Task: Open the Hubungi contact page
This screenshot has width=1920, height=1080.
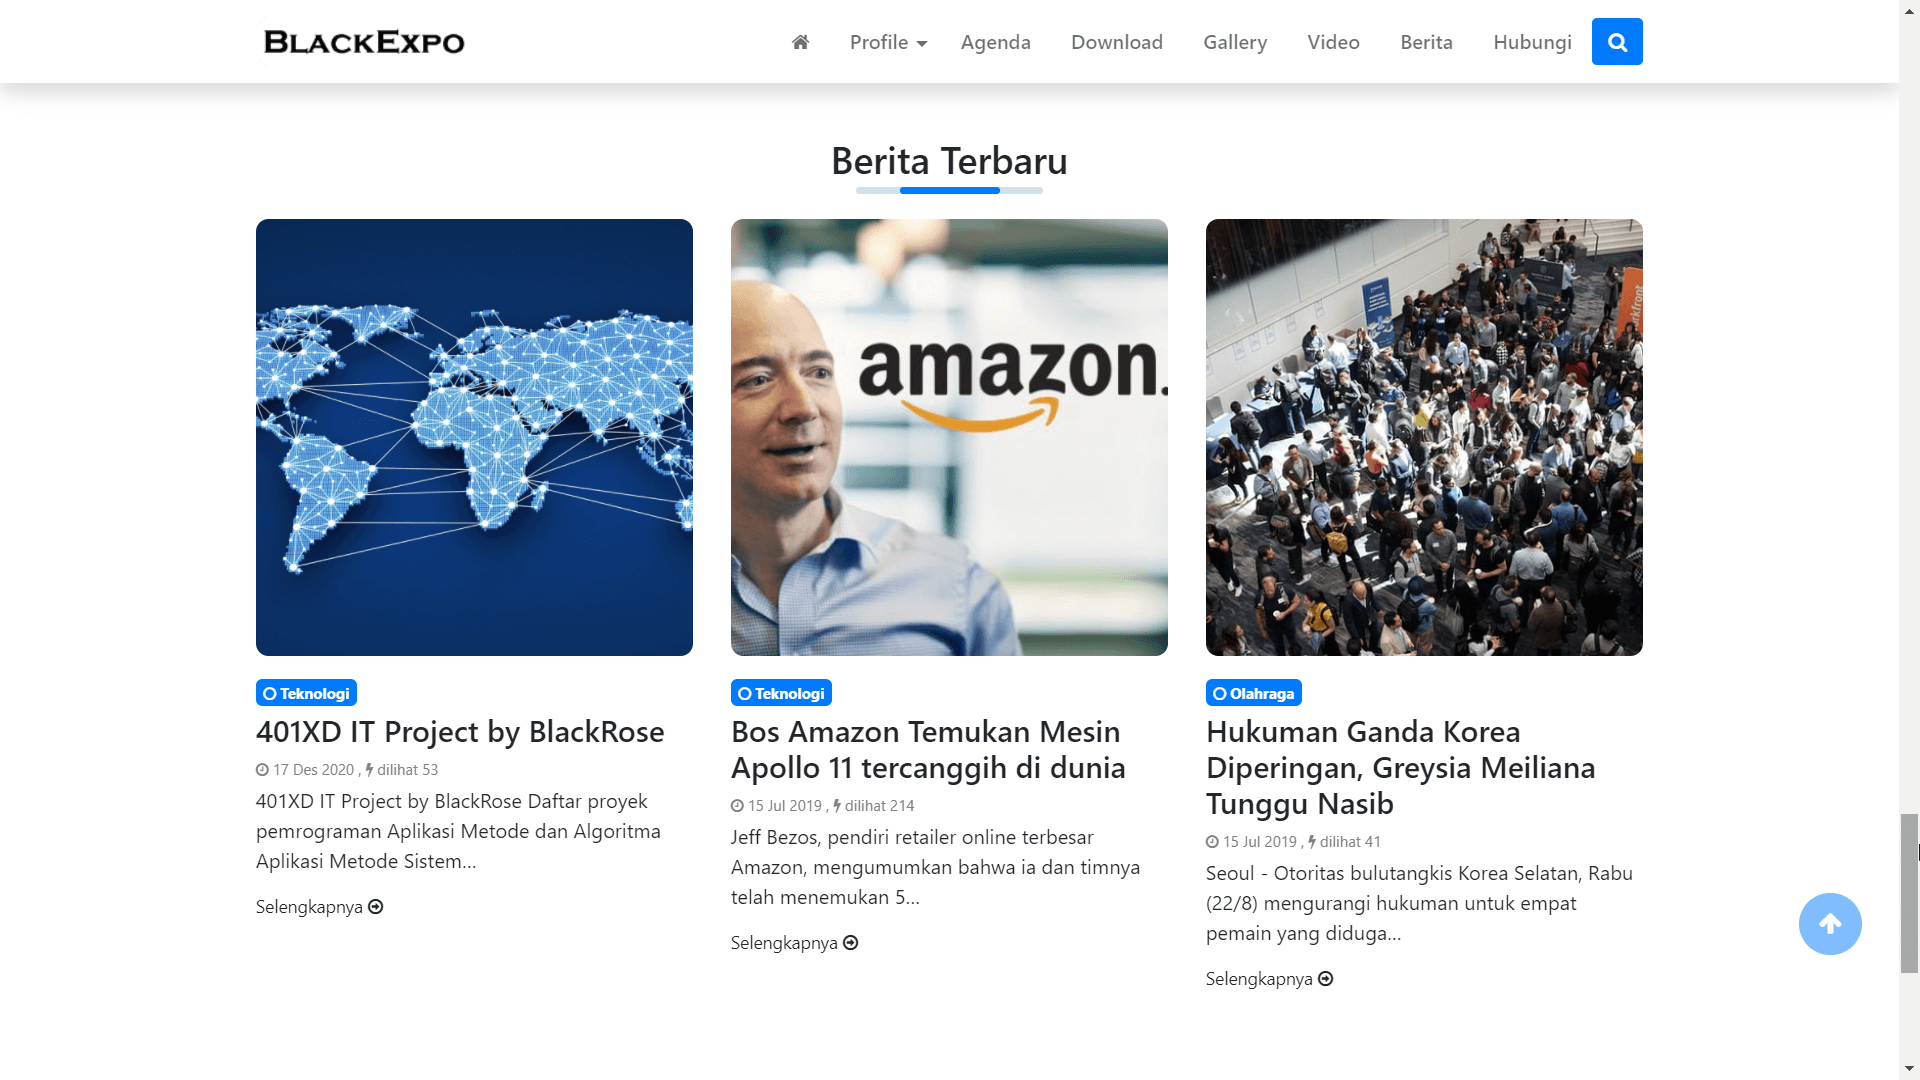Action: [1532, 42]
